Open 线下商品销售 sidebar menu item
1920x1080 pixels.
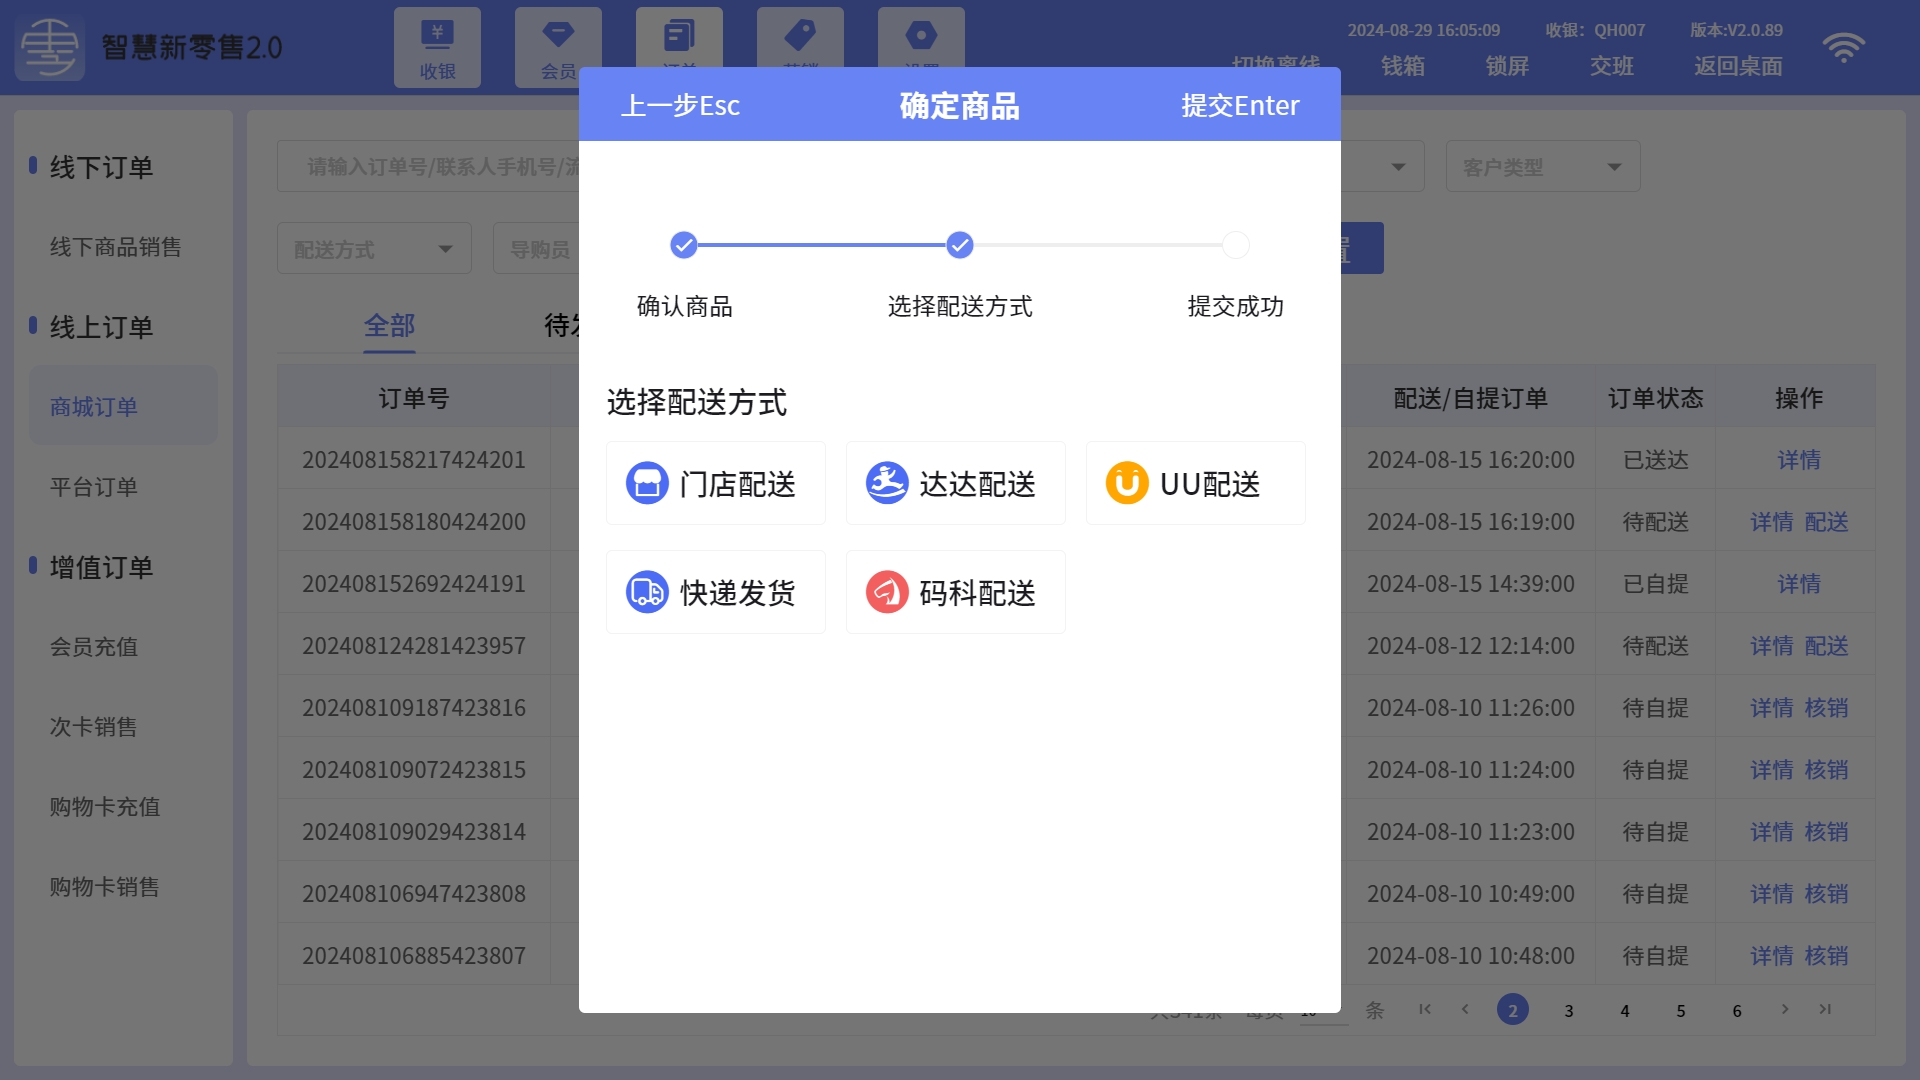click(116, 247)
